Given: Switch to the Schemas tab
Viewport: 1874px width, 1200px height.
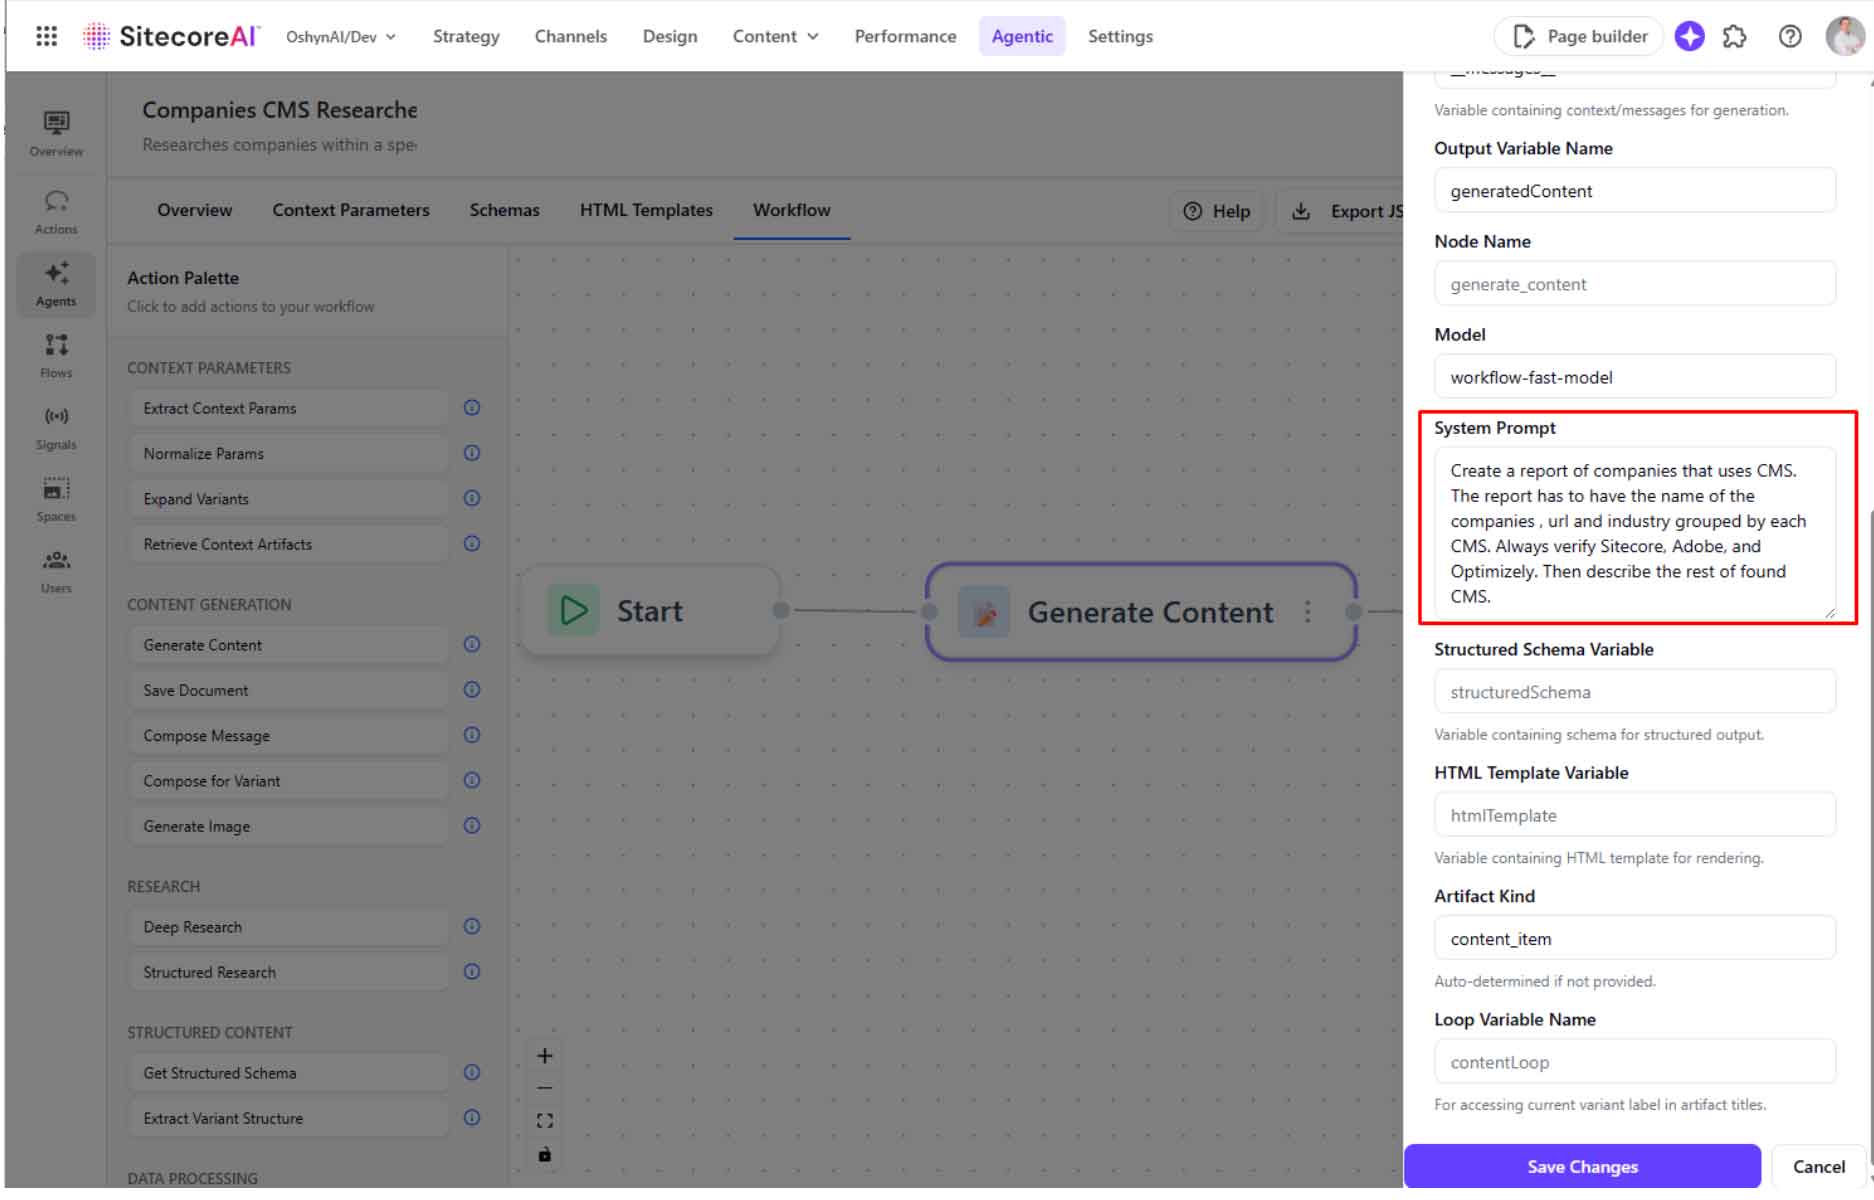Looking at the screenshot, I should point(504,210).
